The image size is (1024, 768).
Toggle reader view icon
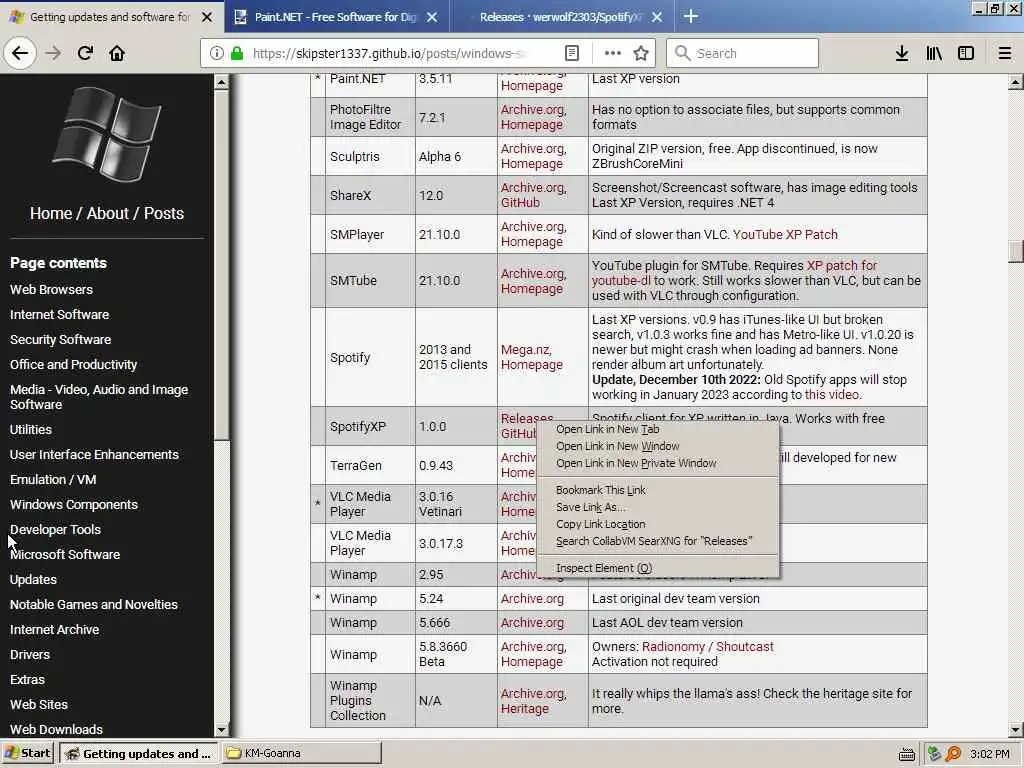pos(571,53)
